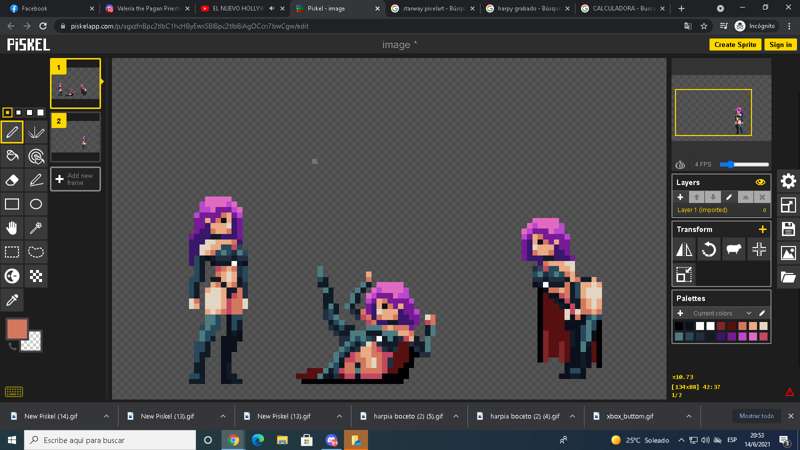Select the Rectangle selection tool

pos(12,252)
